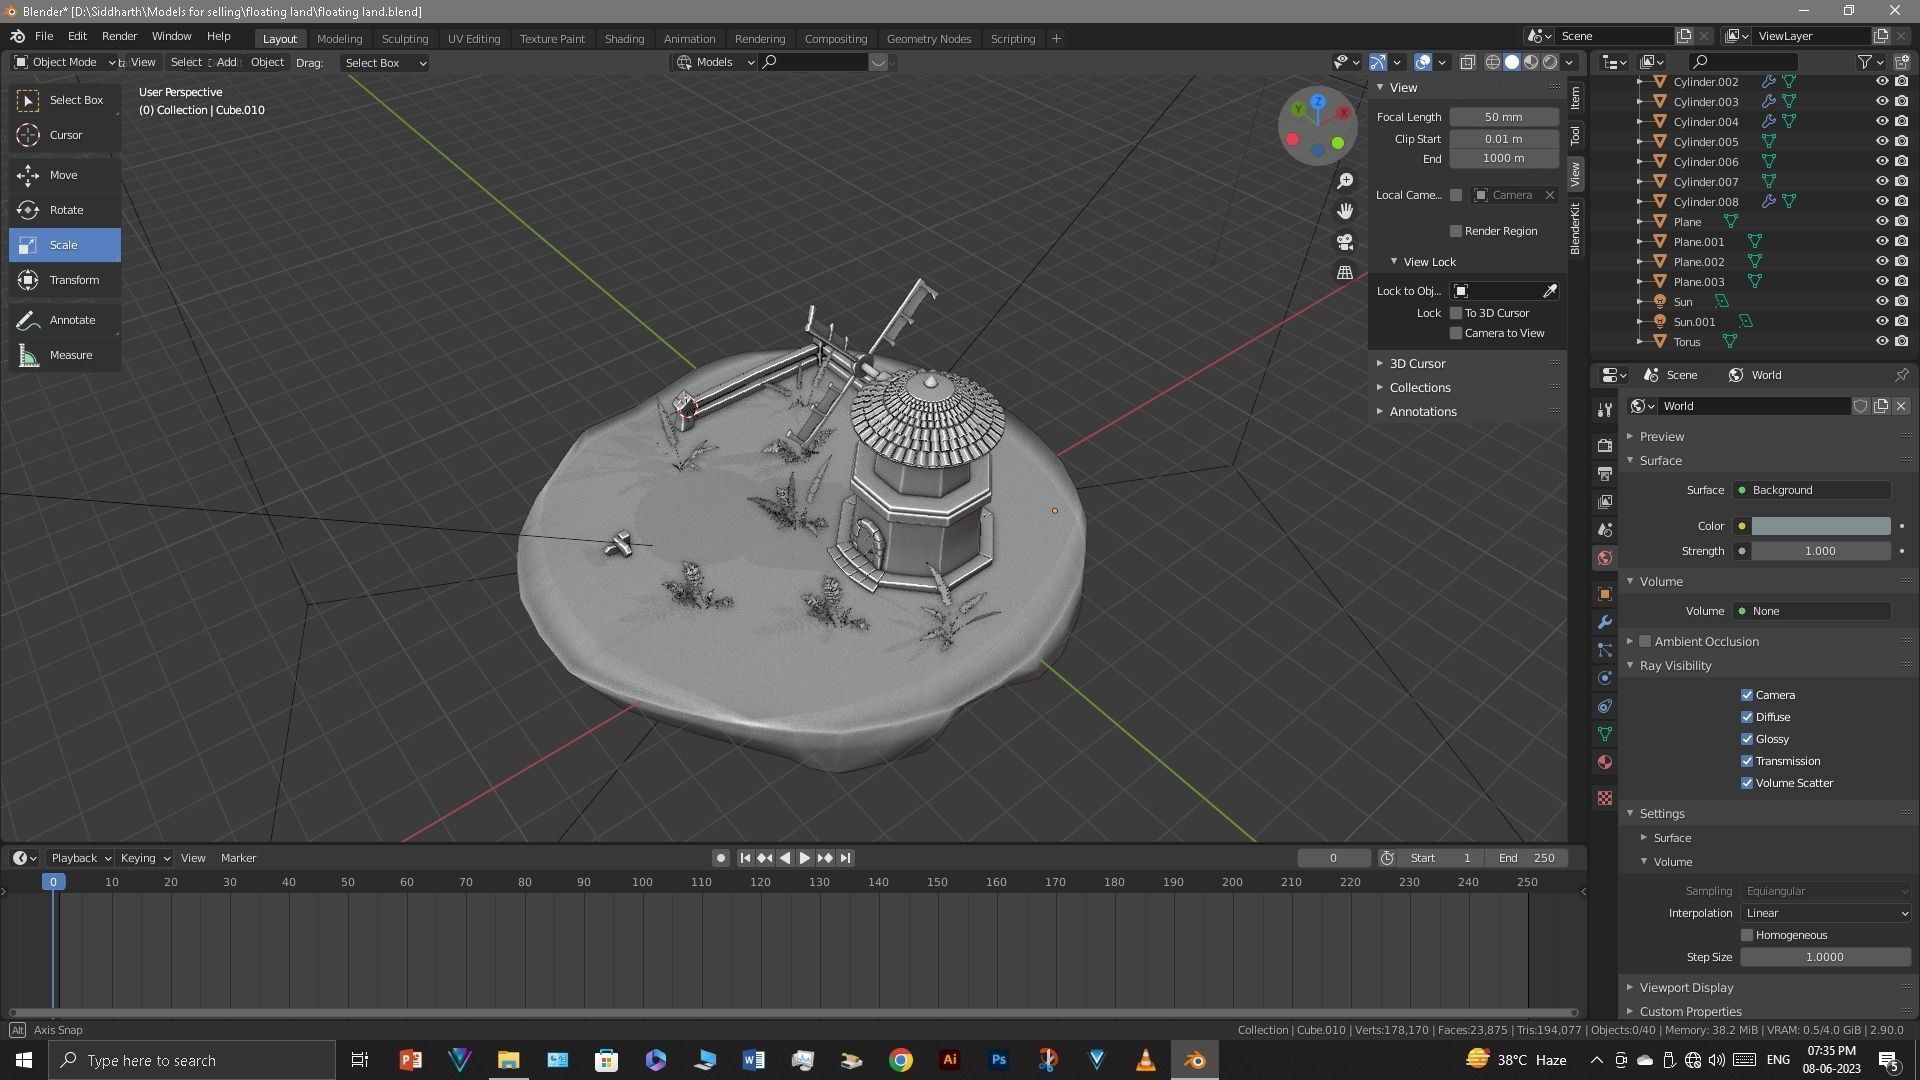Enable the Homogeneous volume checkbox

click(1747, 935)
